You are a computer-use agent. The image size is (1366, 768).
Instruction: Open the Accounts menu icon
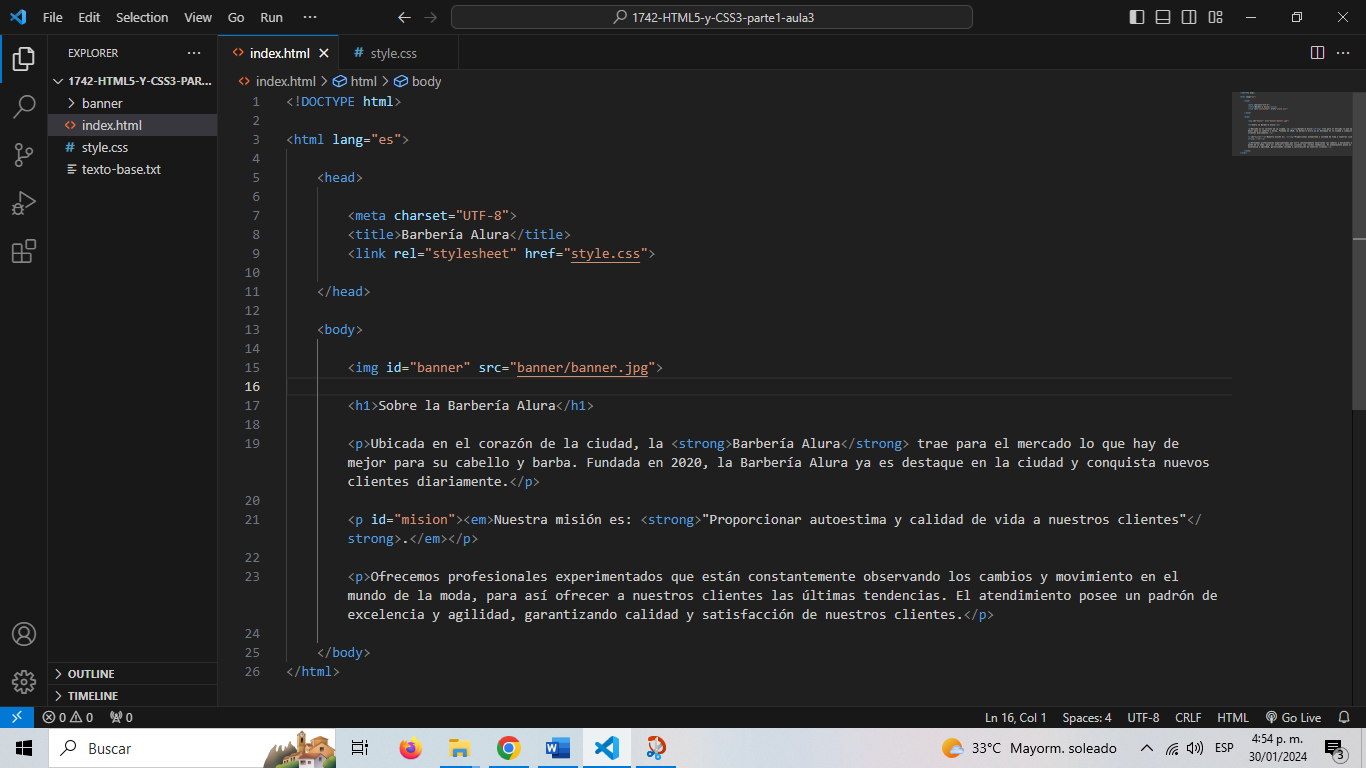24,634
